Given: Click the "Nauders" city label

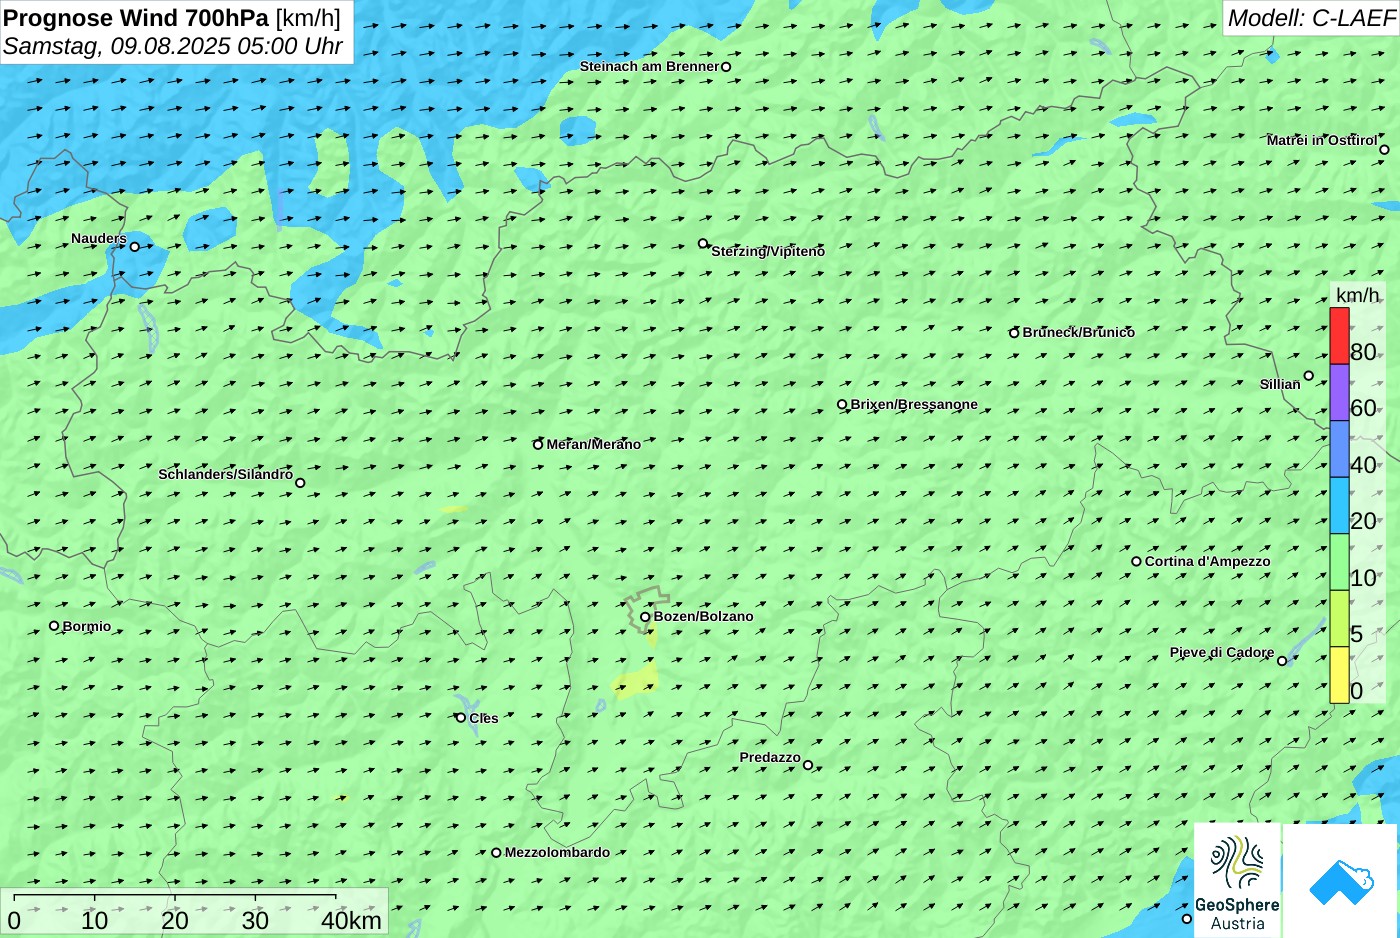Looking at the screenshot, I should [x=99, y=239].
